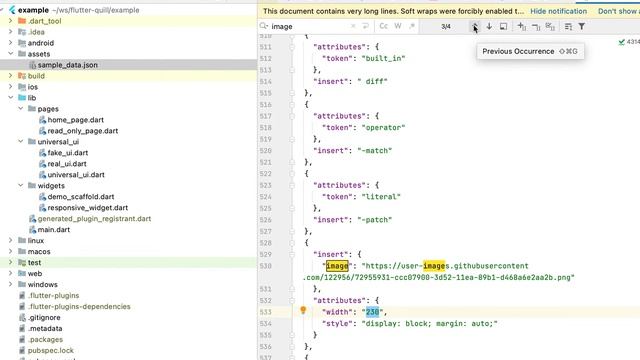The width and height of the screenshot is (640, 360).
Task: Click into the 'image' search input field
Action: click(x=310, y=27)
